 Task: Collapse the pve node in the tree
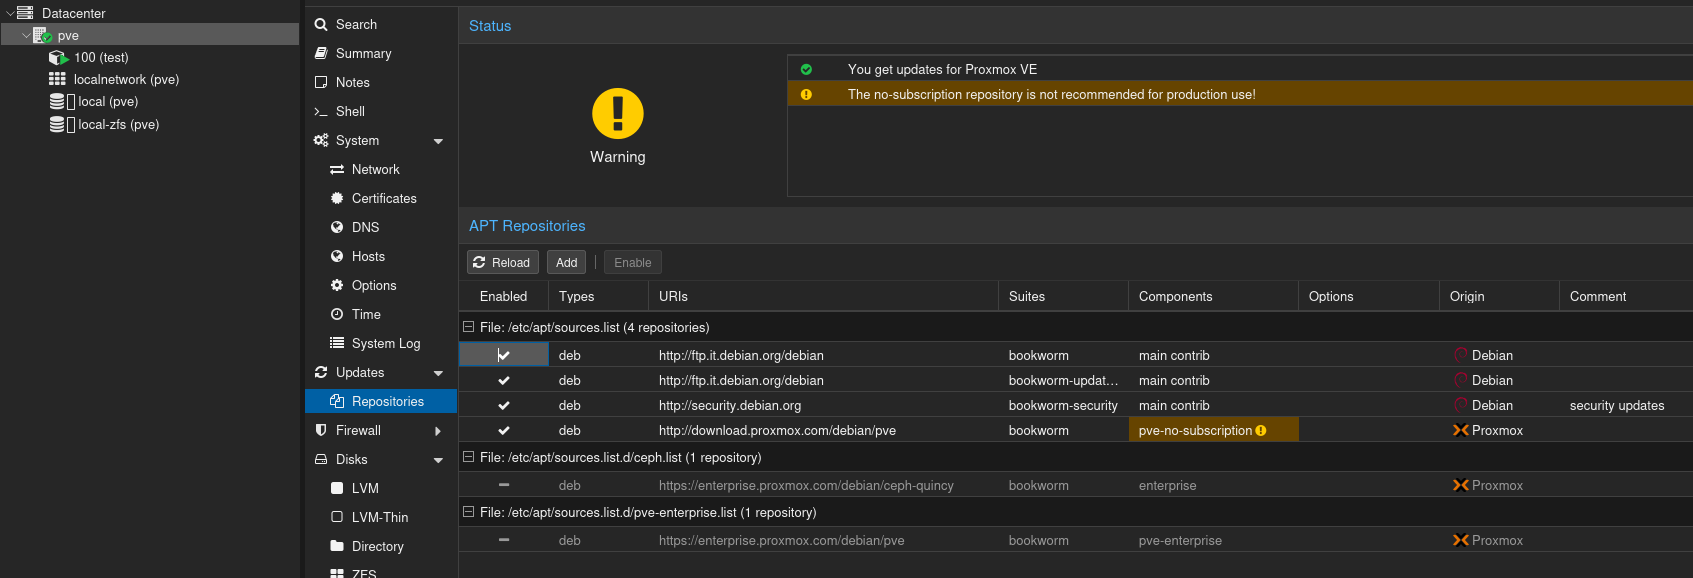coord(25,35)
